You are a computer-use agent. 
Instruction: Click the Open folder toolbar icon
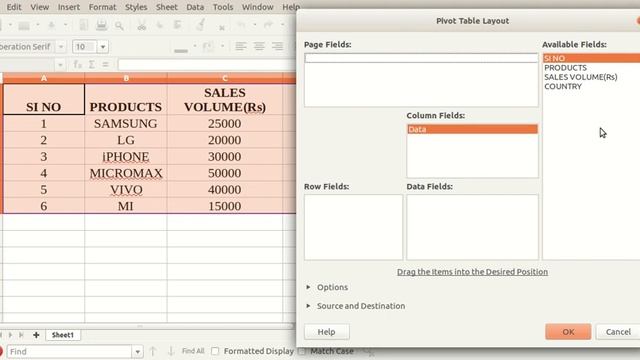tap(24, 26)
